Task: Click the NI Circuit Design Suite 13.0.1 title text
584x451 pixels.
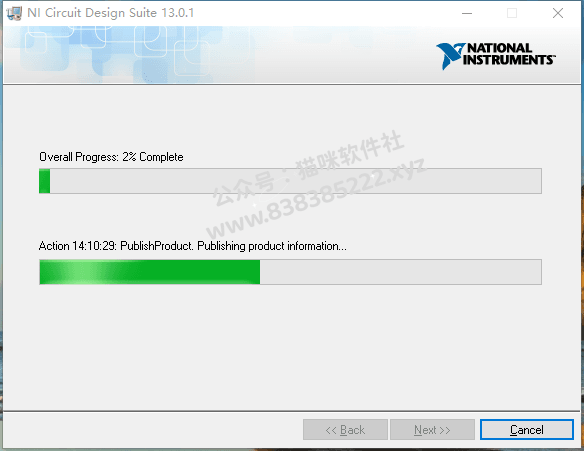Action: coord(111,13)
